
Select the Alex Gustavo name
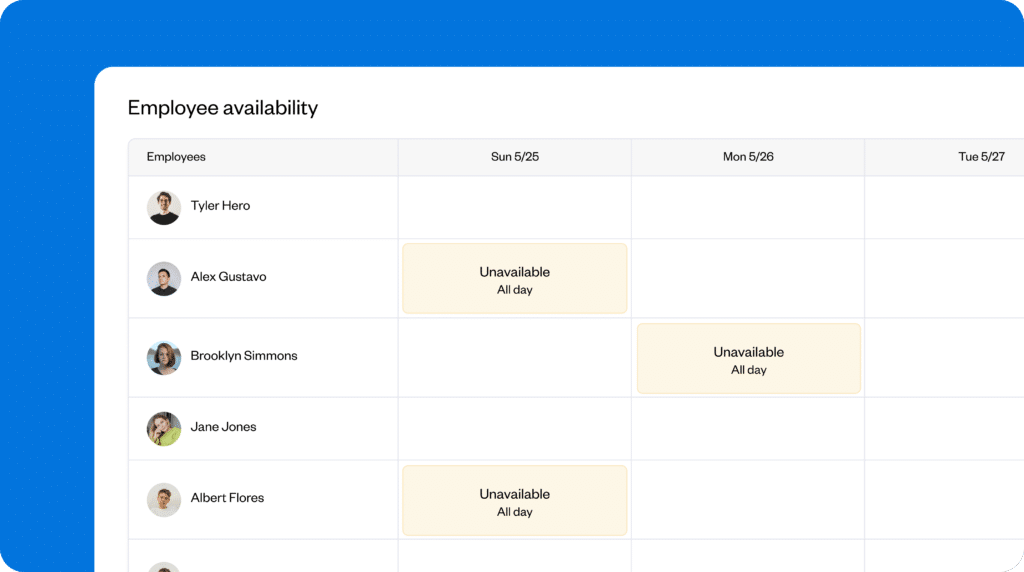[x=229, y=277]
